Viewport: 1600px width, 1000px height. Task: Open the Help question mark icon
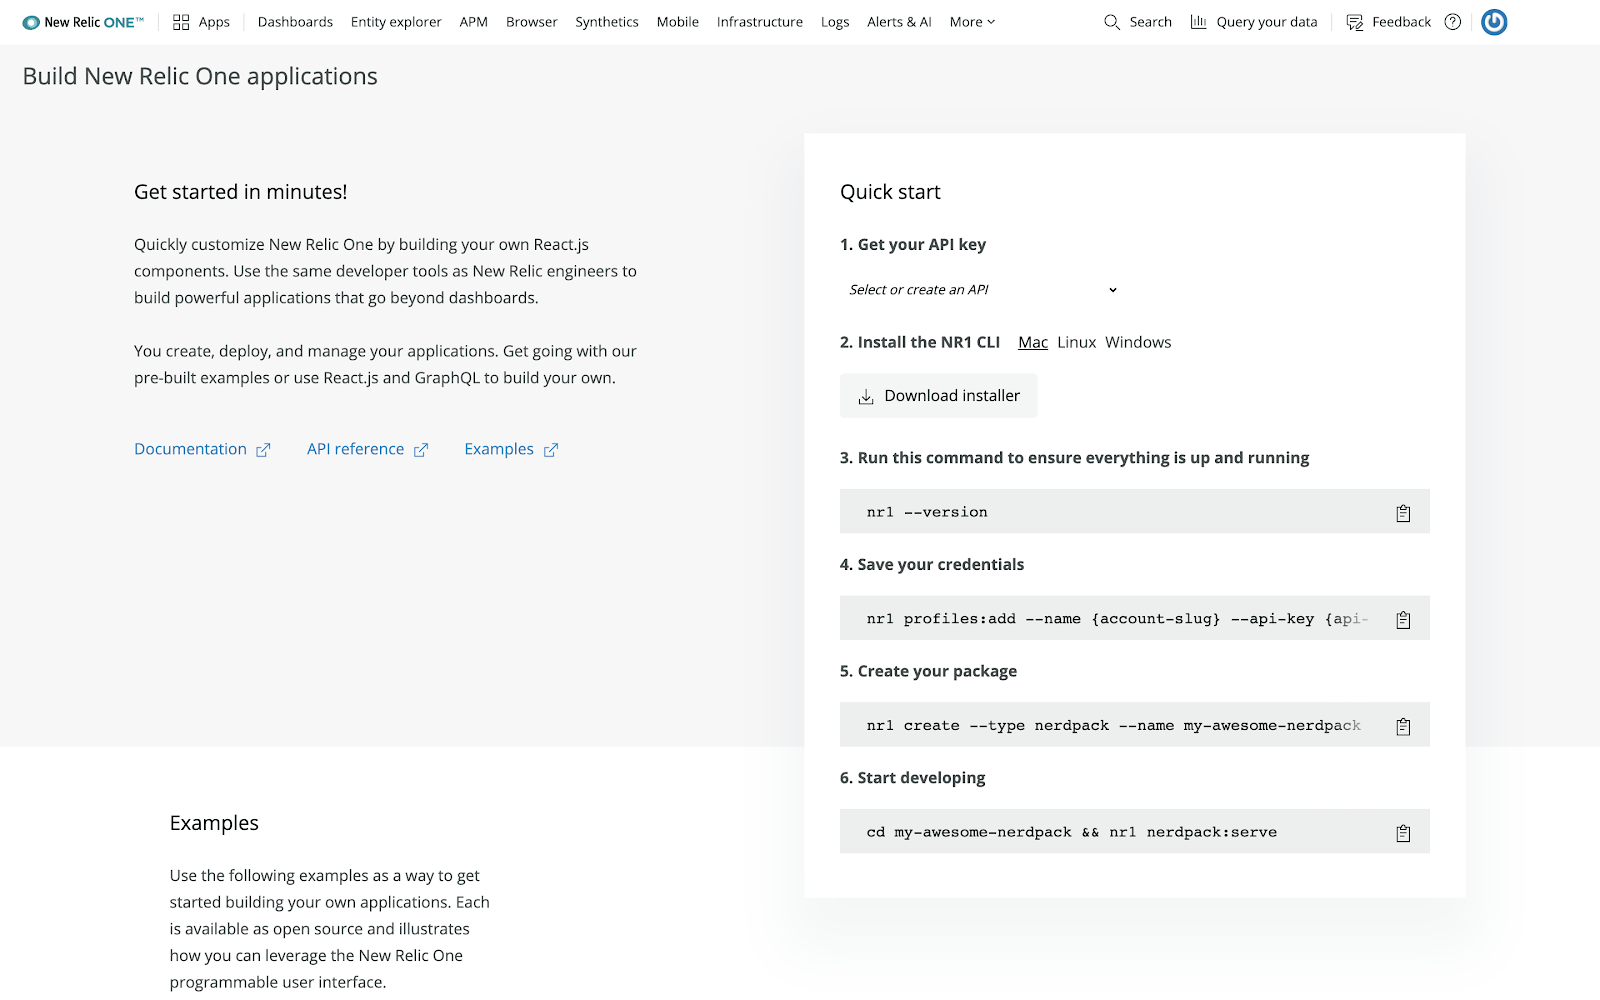[x=1453, y=21]
